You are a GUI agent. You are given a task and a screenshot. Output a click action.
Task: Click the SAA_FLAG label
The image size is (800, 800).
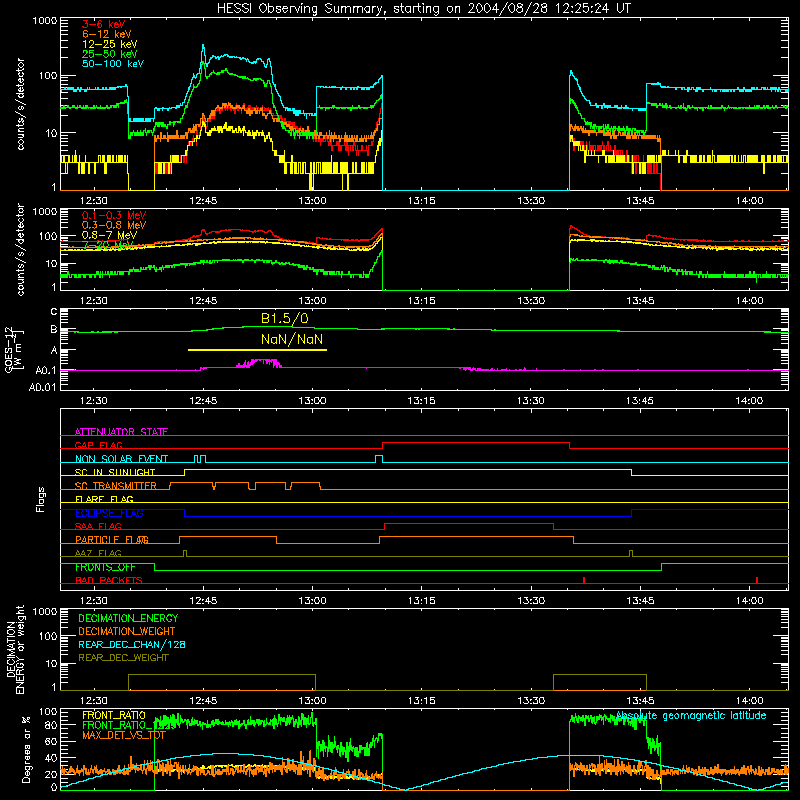(x=98, y=526)
